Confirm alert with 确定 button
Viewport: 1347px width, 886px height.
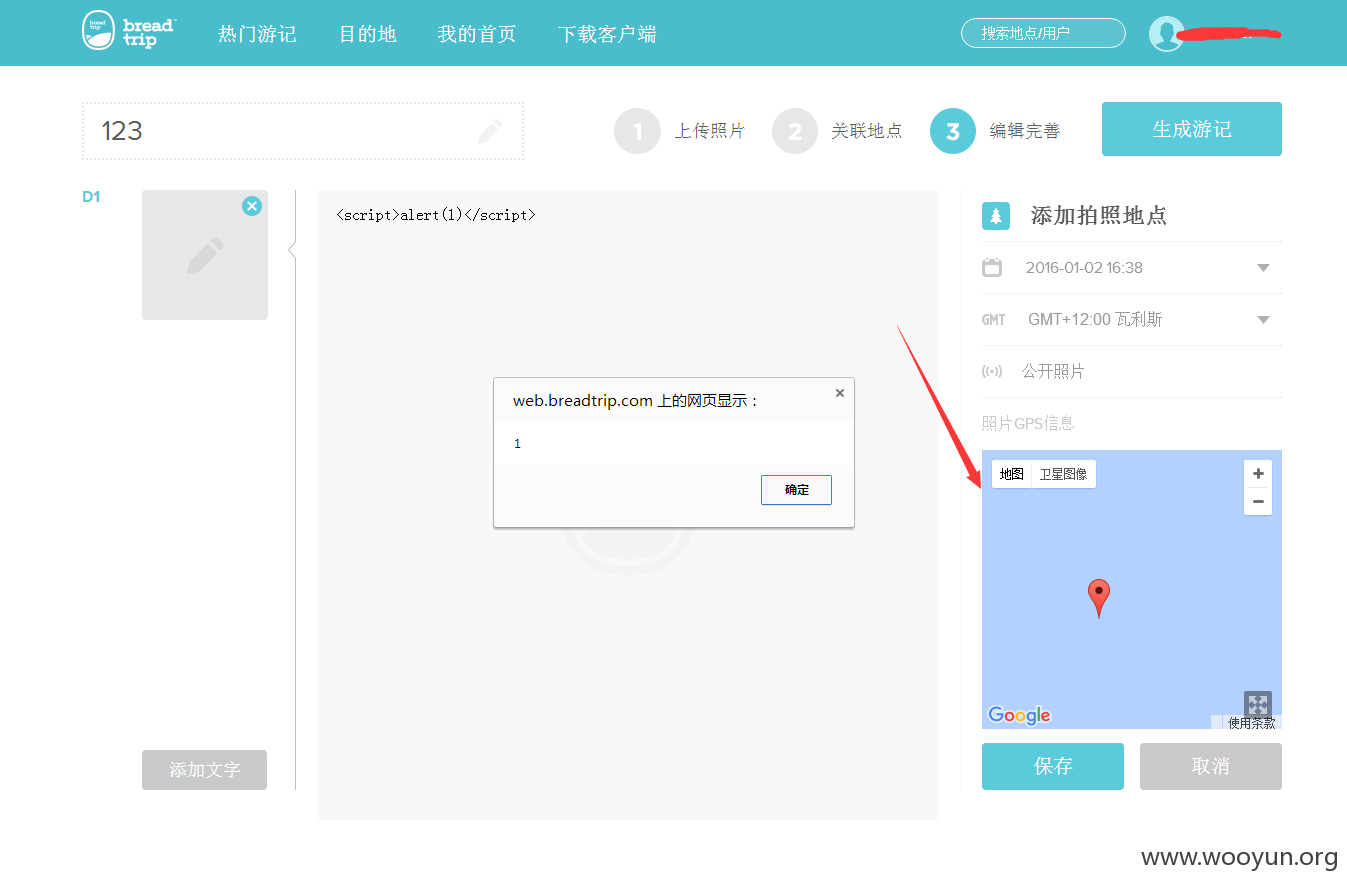tap(796, 490)
